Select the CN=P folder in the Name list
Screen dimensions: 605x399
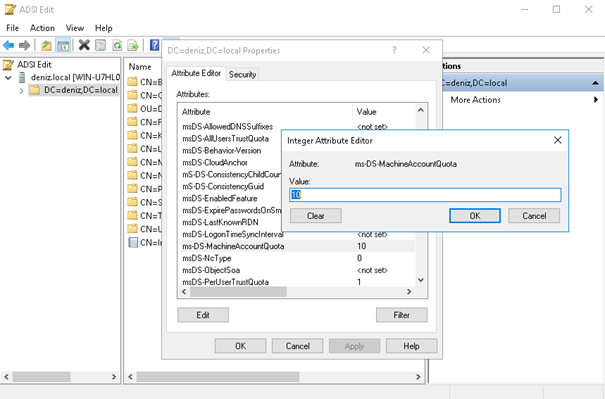145,189
